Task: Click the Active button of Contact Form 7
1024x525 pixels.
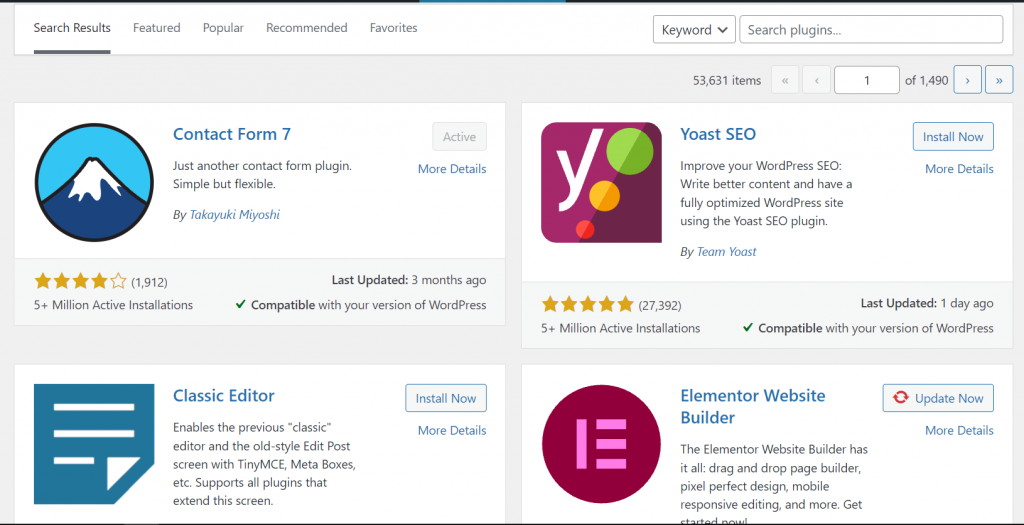Action: click(x=459, y=136)
